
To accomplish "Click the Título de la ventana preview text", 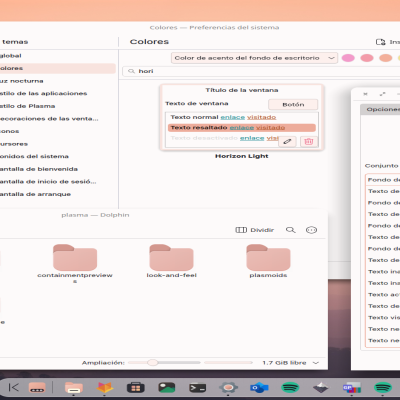I will click(x=242, y=90).
